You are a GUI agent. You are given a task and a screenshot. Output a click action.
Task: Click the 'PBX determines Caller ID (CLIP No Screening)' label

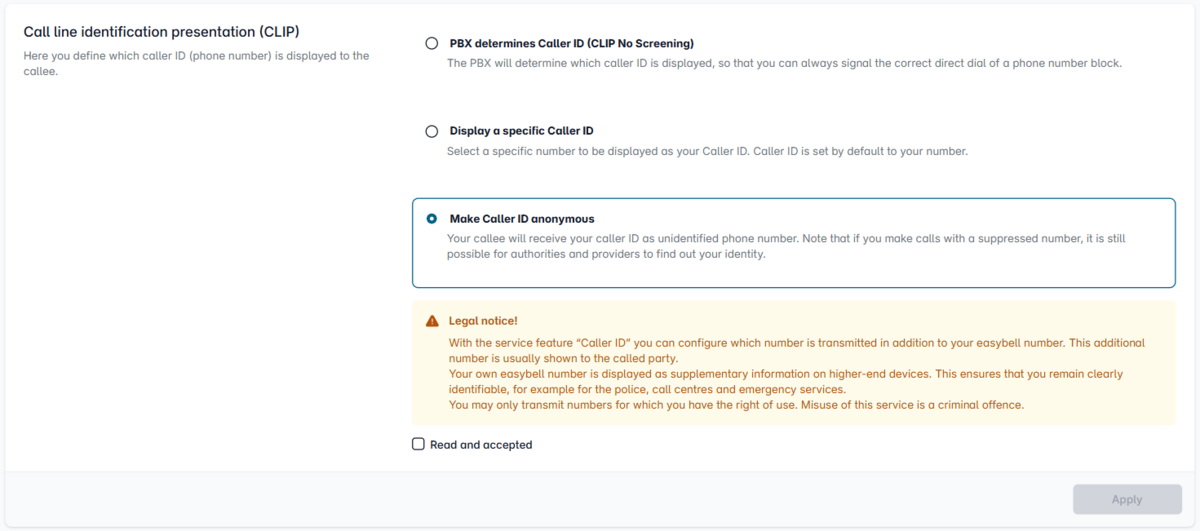(571, 43)
